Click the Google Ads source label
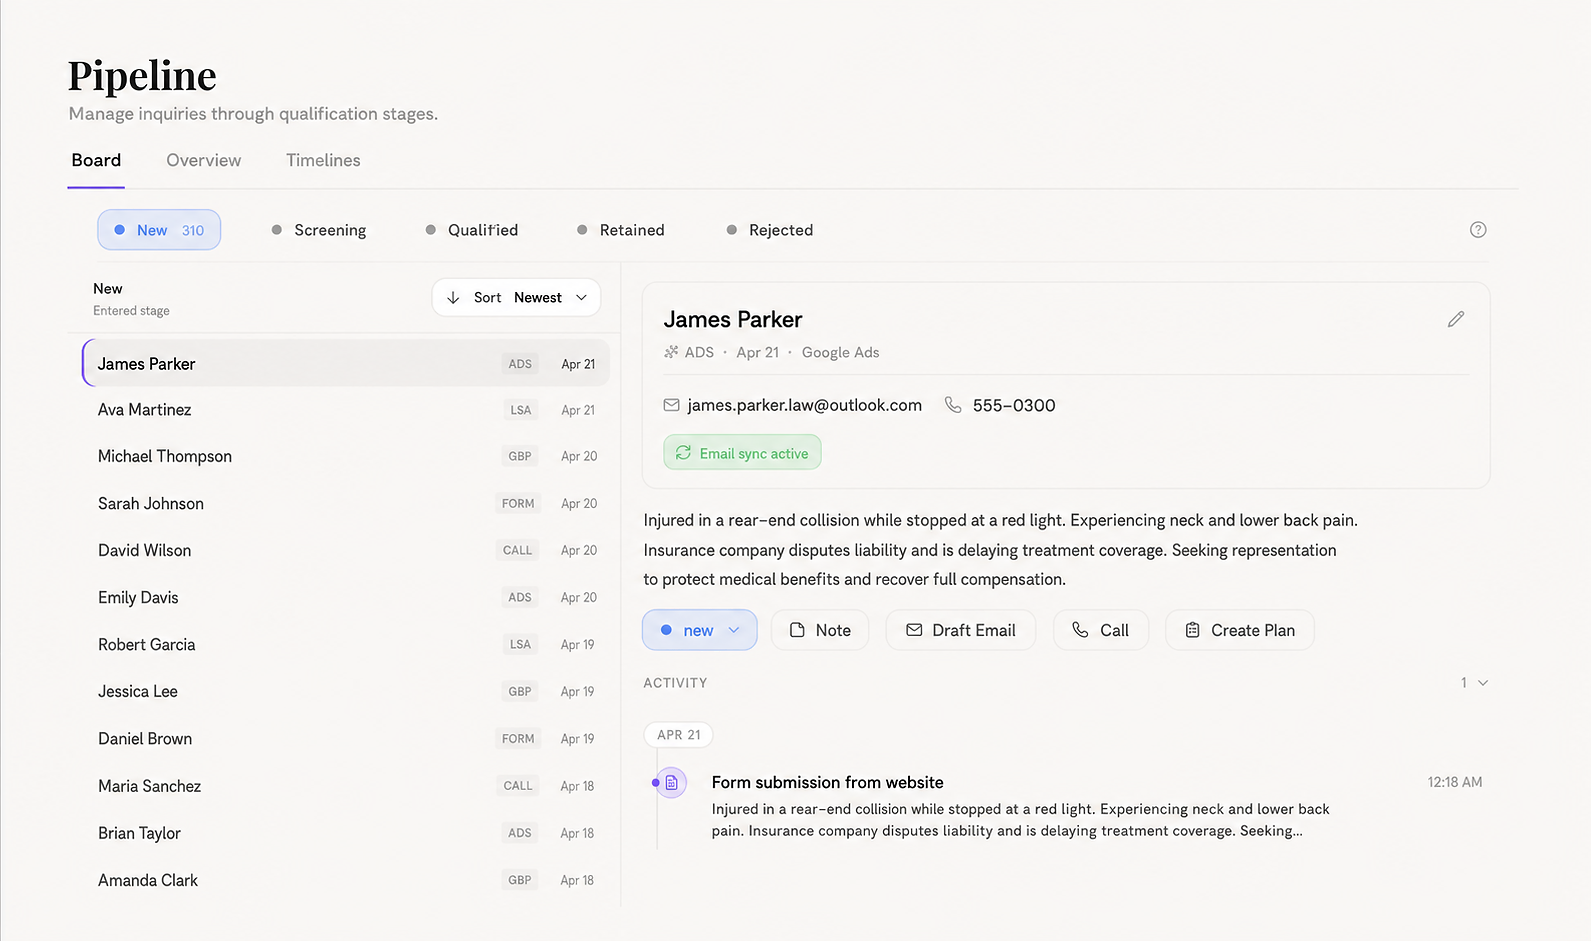Viewport: 1591px width, 941px height. [840, 352]
